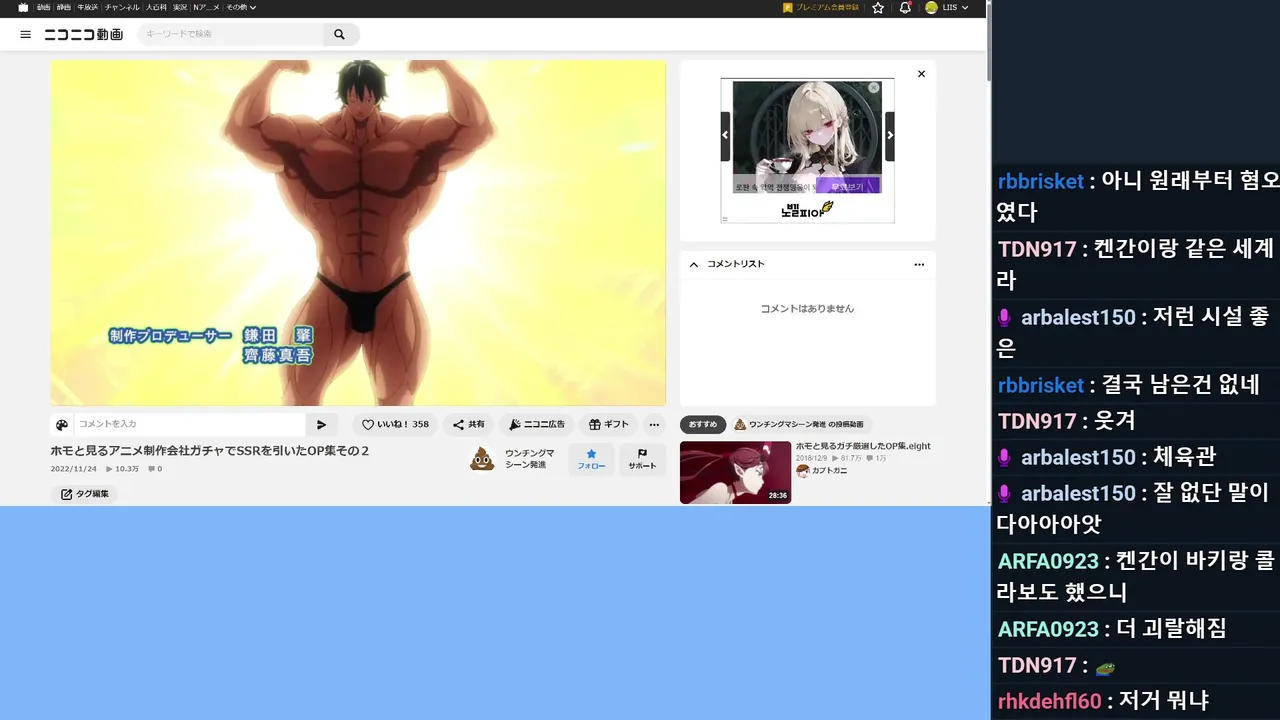
Task: Click the comment count beside 10.3万 views
Action: pos(155,469)
